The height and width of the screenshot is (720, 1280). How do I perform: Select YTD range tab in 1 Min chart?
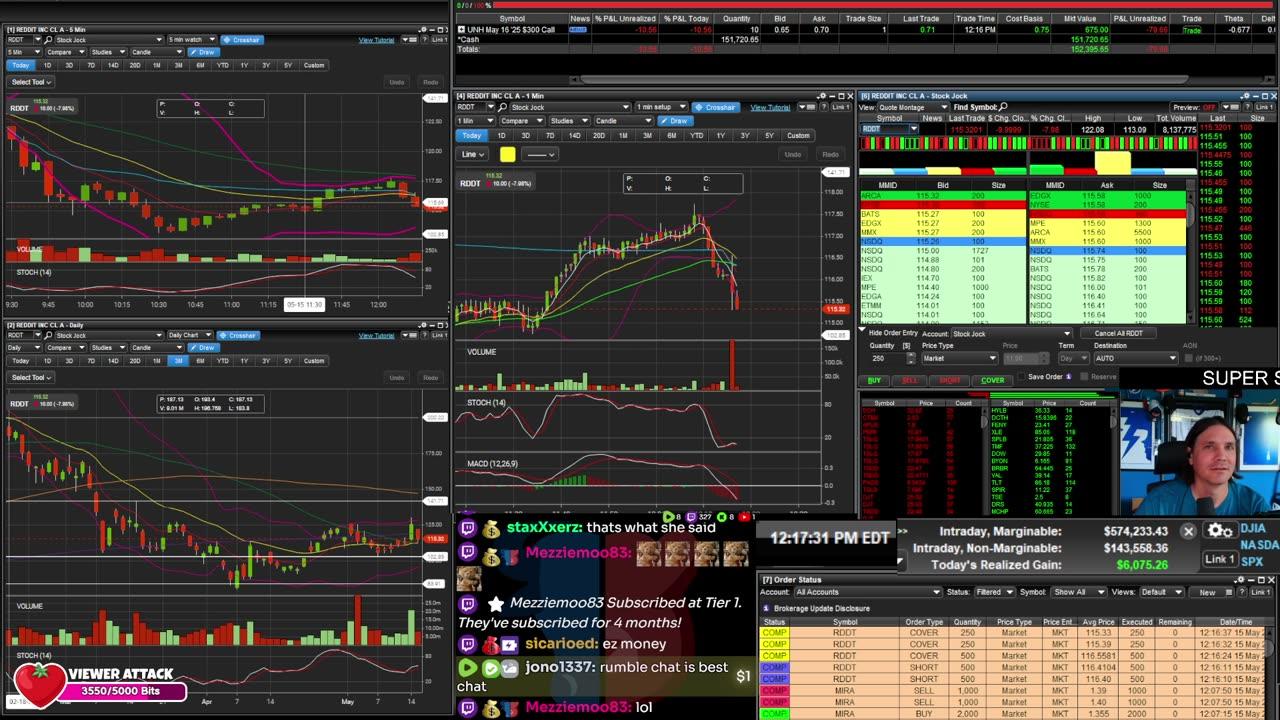(696, 135)
